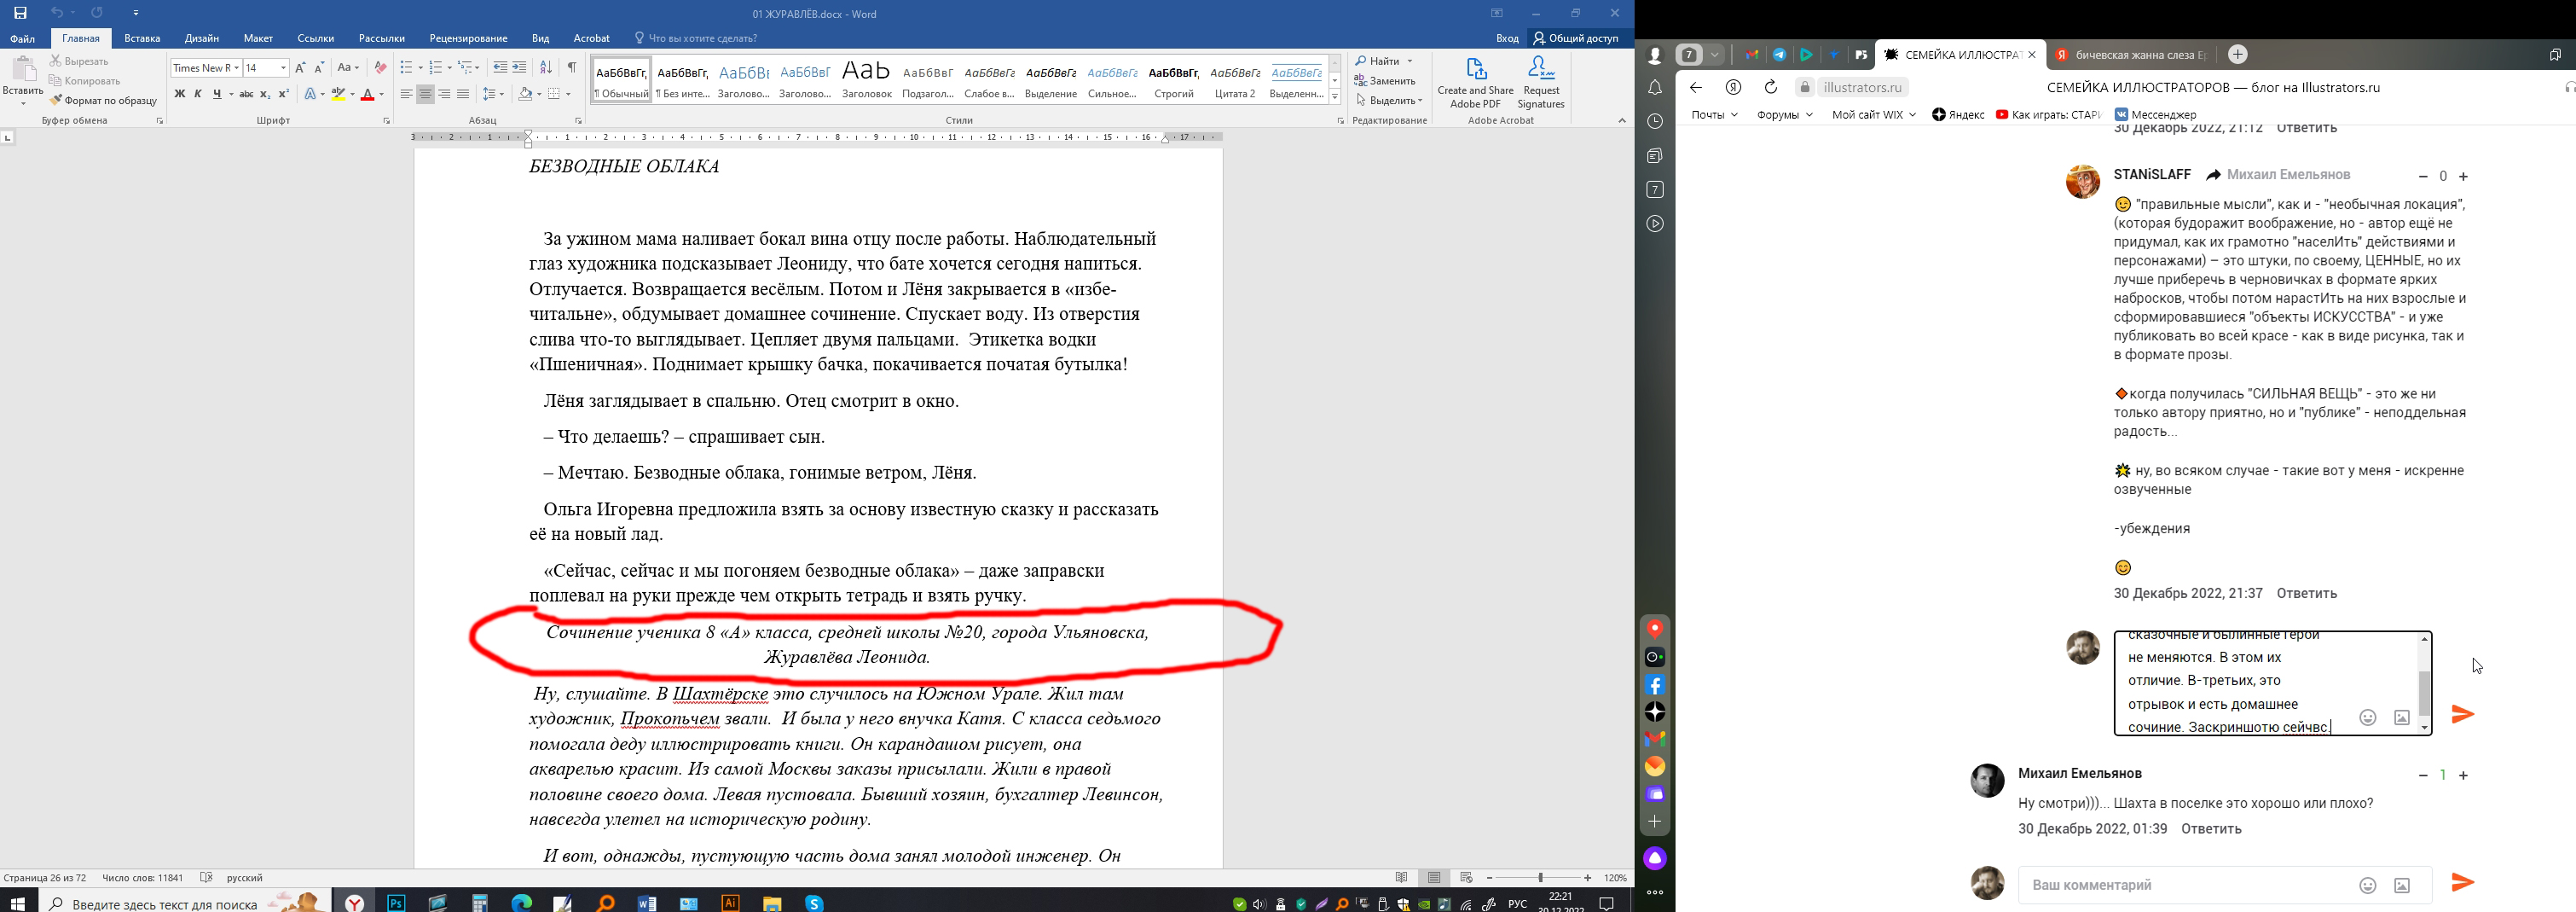Click the Заменить (Replace) button
The image size is (2576, 912).
click(1385, 81)
